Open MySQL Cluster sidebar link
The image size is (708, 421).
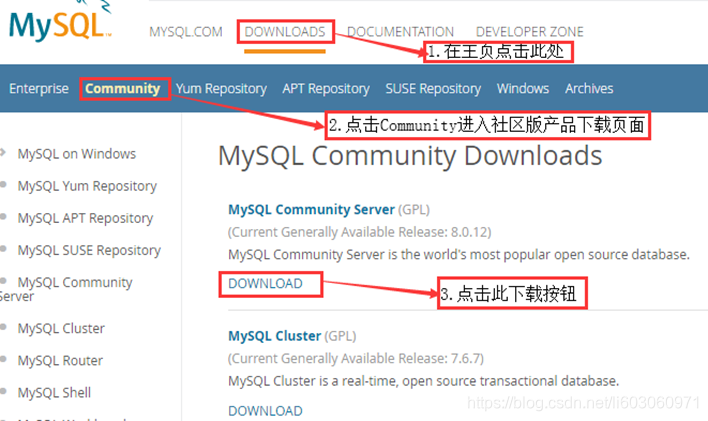pos(61,328)
